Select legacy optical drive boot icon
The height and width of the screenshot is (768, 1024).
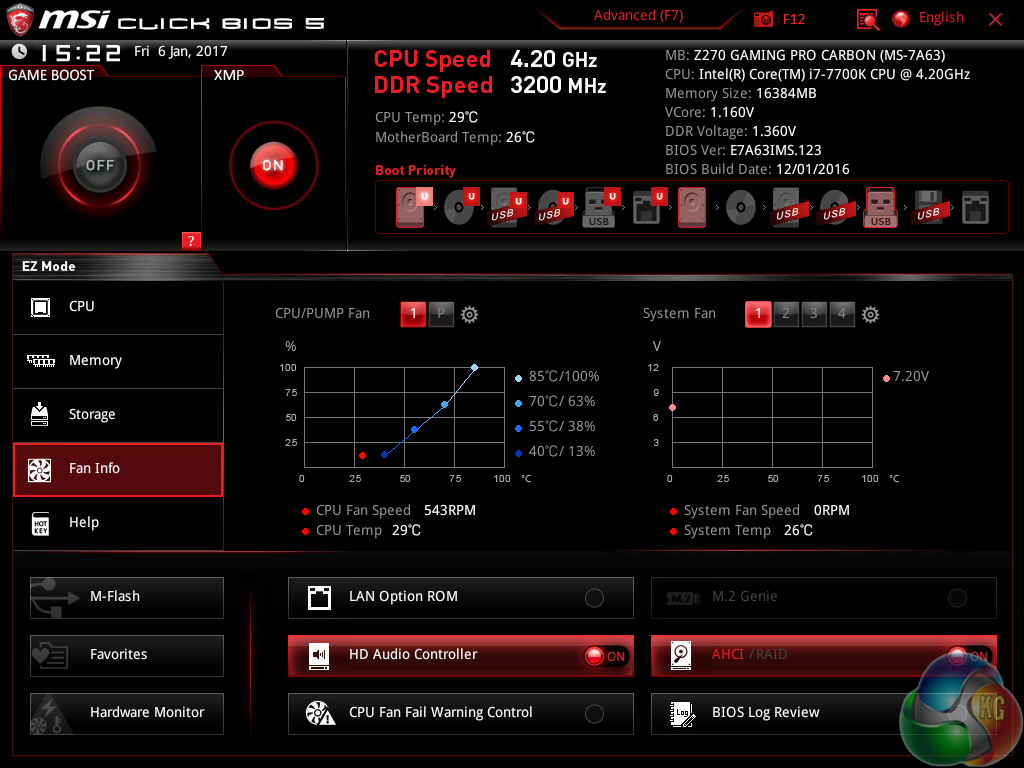[741, 208]
